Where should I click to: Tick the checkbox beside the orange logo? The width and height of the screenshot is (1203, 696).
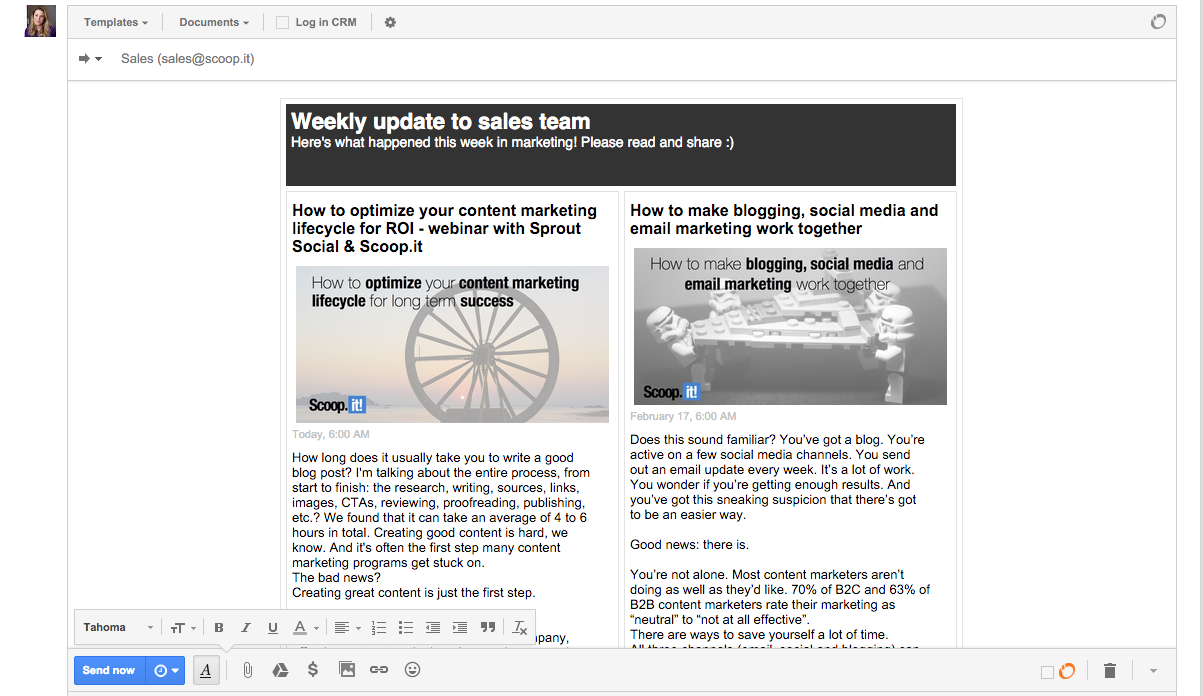pos(1047,672)
